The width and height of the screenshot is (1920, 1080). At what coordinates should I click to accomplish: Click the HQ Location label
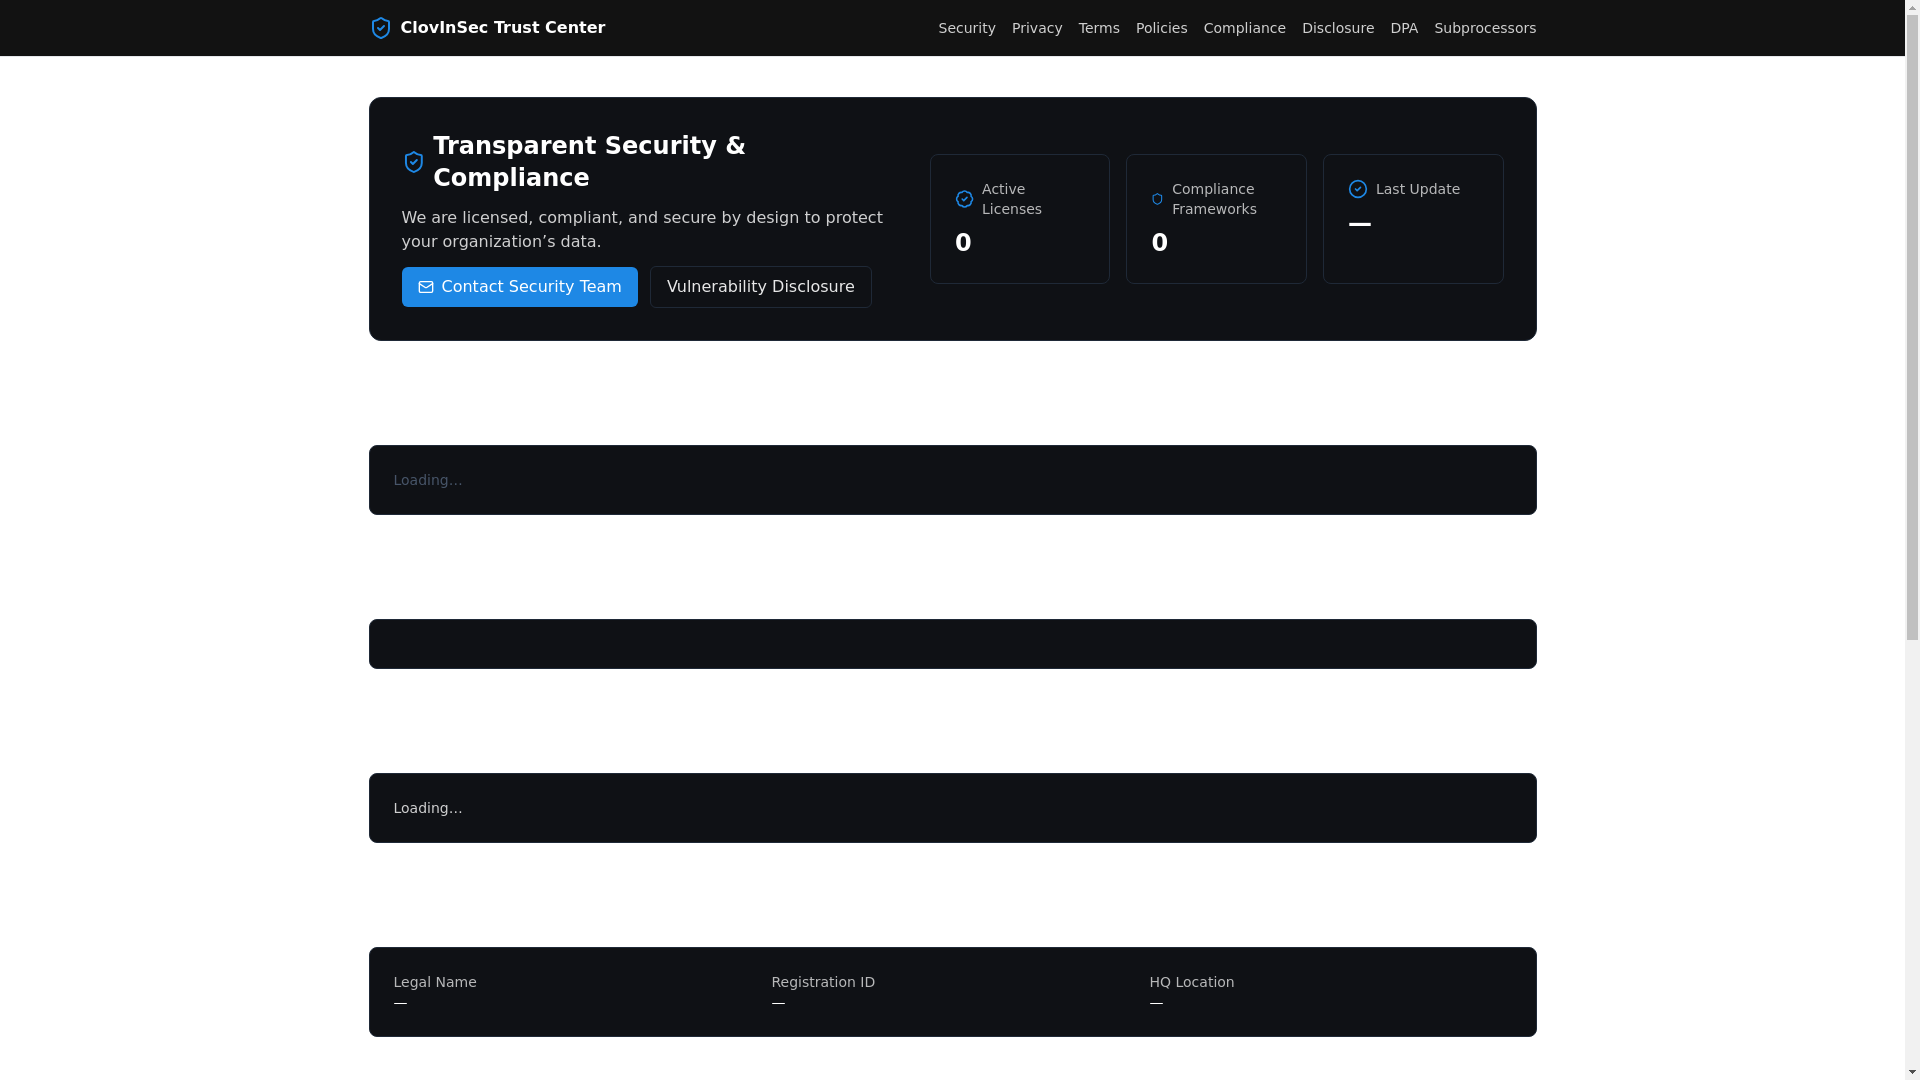(1192, 982)
